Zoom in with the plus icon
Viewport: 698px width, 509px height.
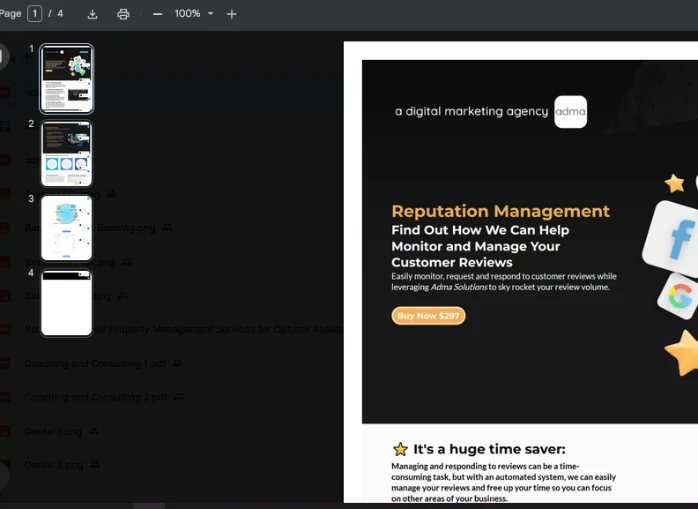coord(231,14)
